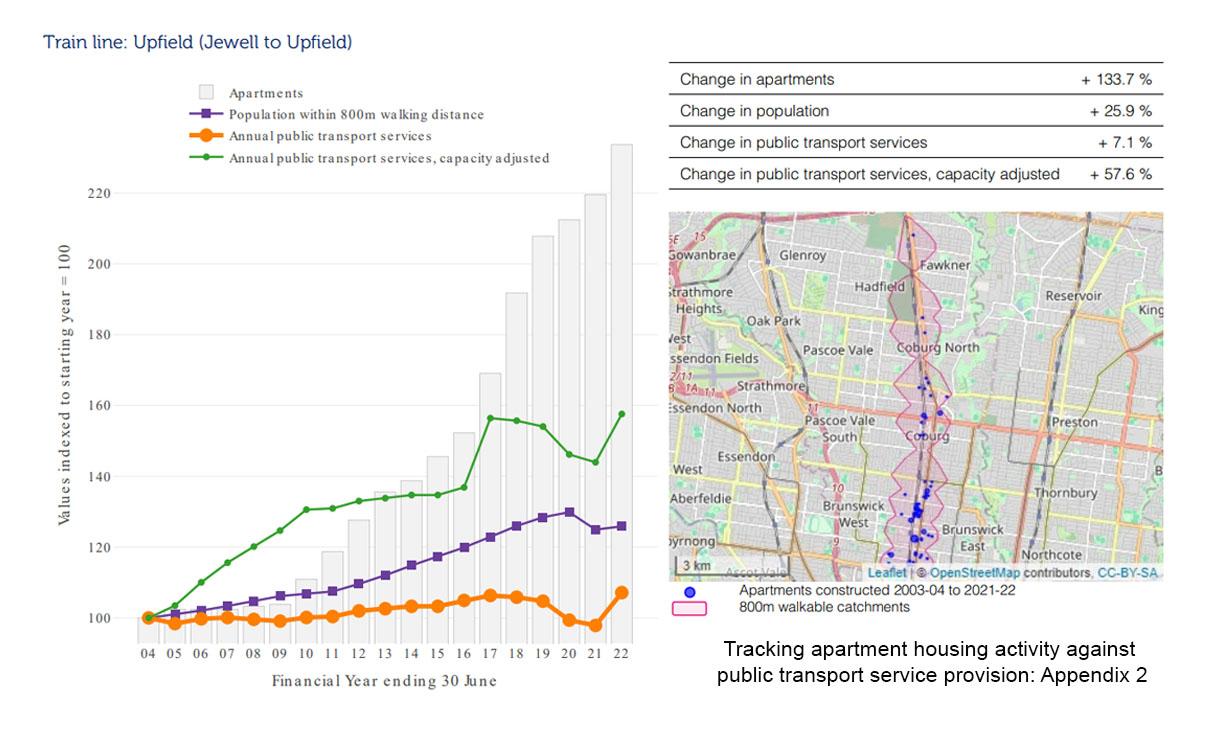Select purple square marker at year 20
Screen dimensions: 1220x732
click(569, 512)
